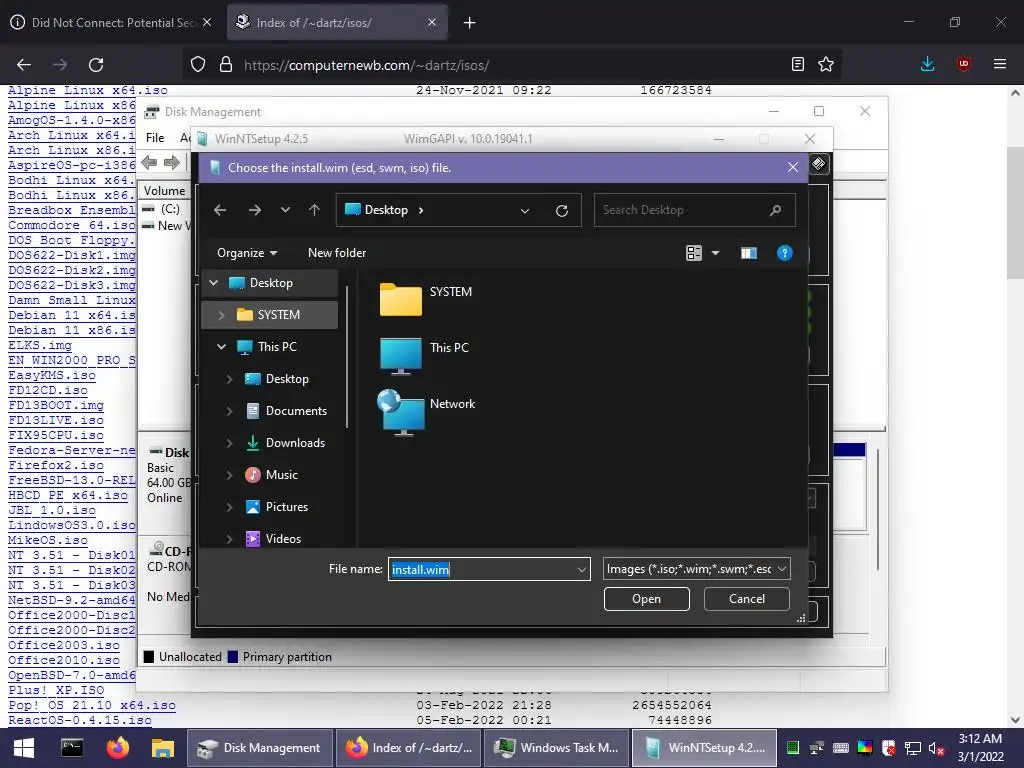Screen dimensions: 1024x768
Task: Toggle reader view in Firefox
Action: [797, 64]
